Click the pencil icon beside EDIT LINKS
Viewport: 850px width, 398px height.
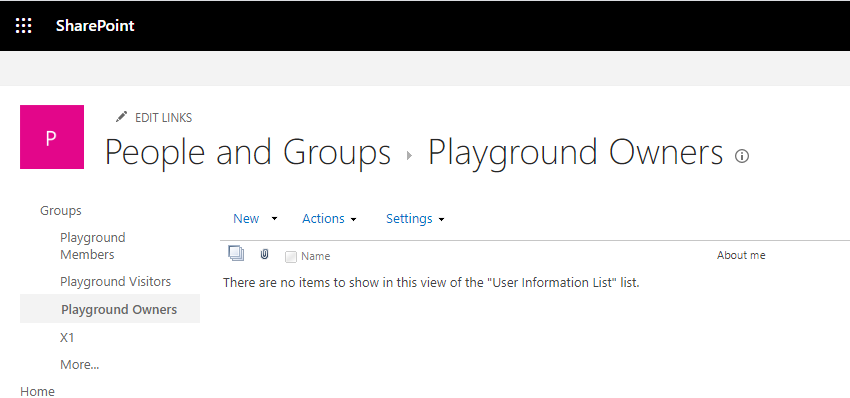click(121, 117)
